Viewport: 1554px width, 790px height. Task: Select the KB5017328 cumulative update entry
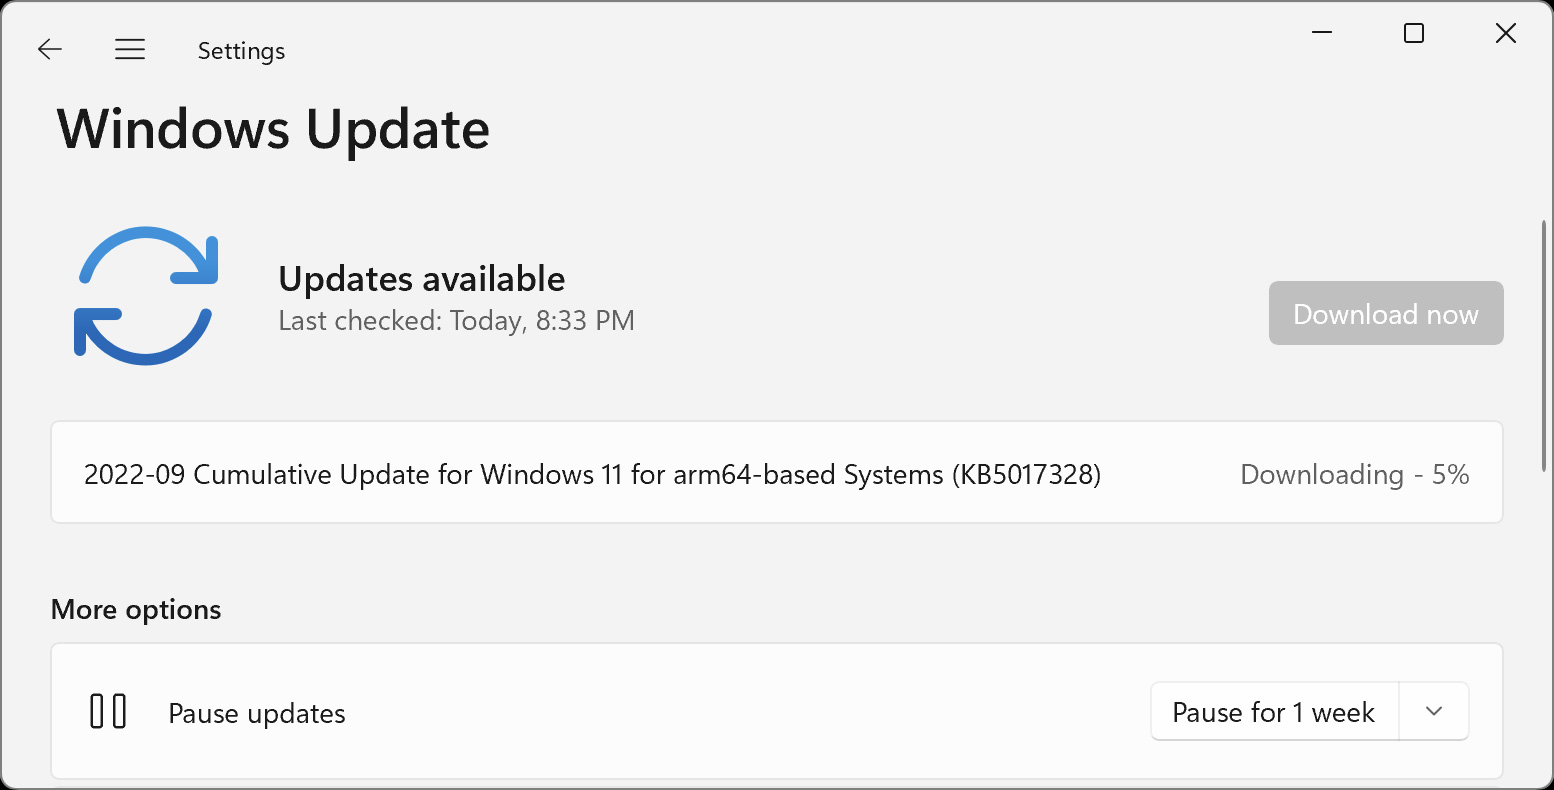(593, 474)
